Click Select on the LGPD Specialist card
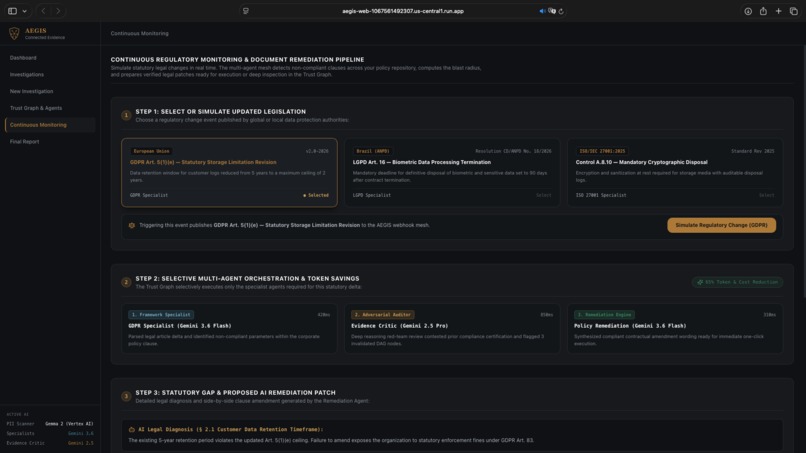Screen dimensions: 806x453 coord(543,195)
